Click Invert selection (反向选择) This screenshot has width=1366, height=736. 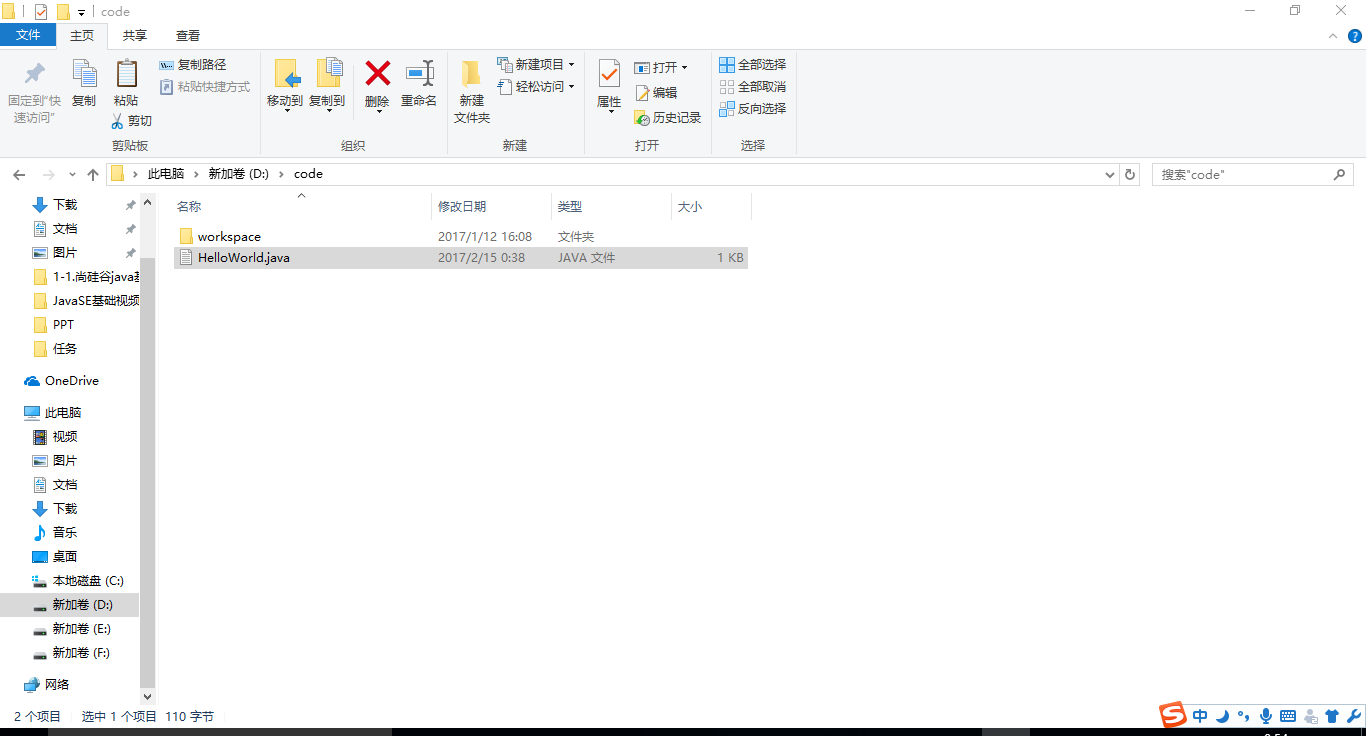[x=753, y=109]
